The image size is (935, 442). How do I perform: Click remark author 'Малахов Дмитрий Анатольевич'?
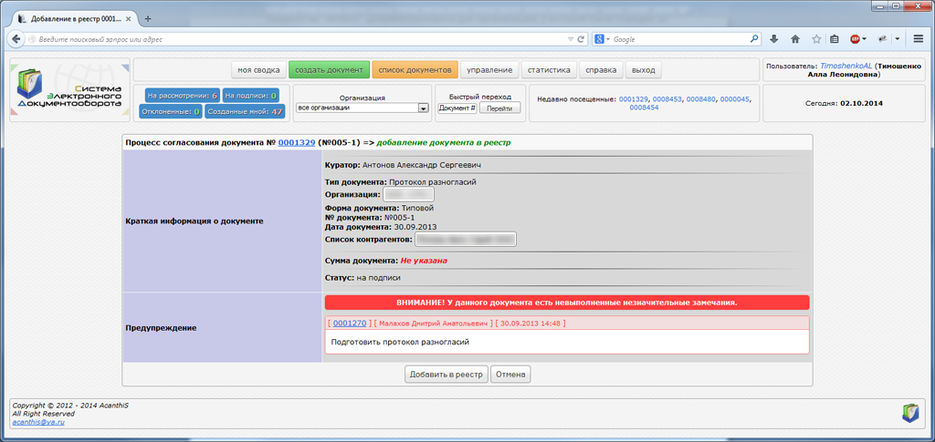click(434, 323)
